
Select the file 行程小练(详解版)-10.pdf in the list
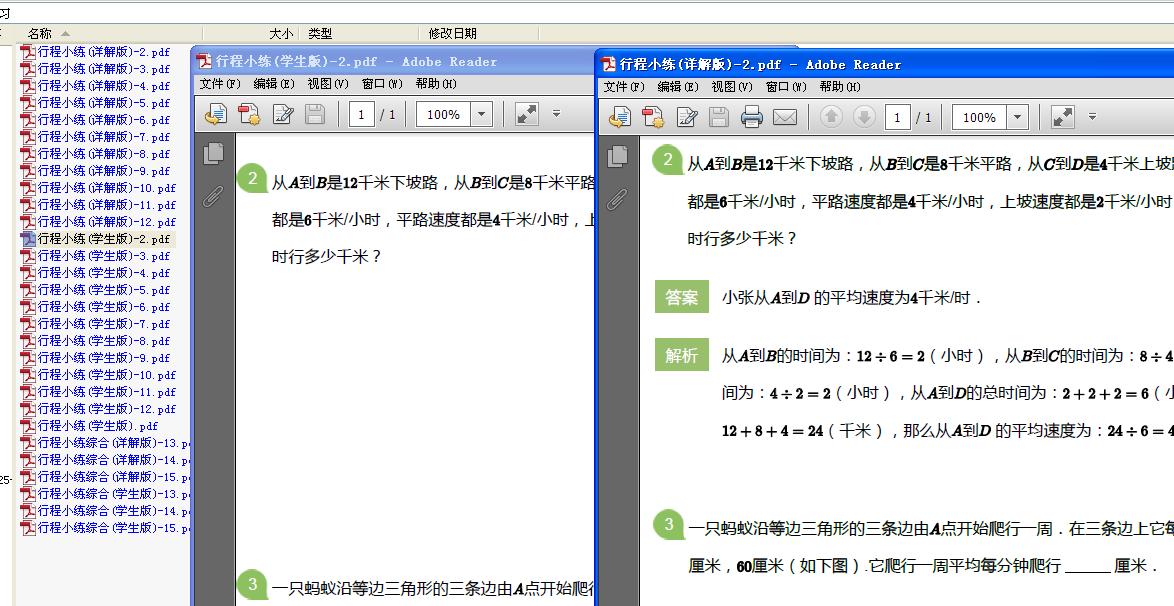point(106,188)
